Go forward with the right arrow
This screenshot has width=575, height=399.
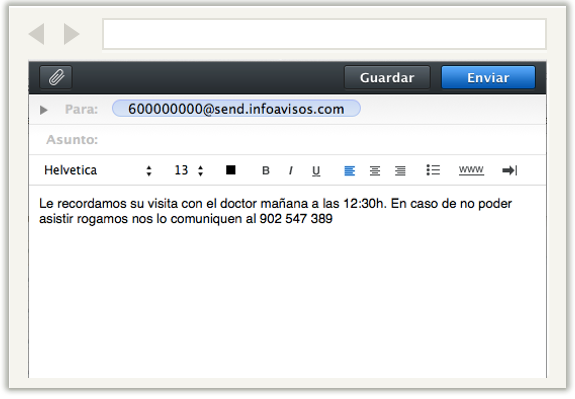click(72, 34)
